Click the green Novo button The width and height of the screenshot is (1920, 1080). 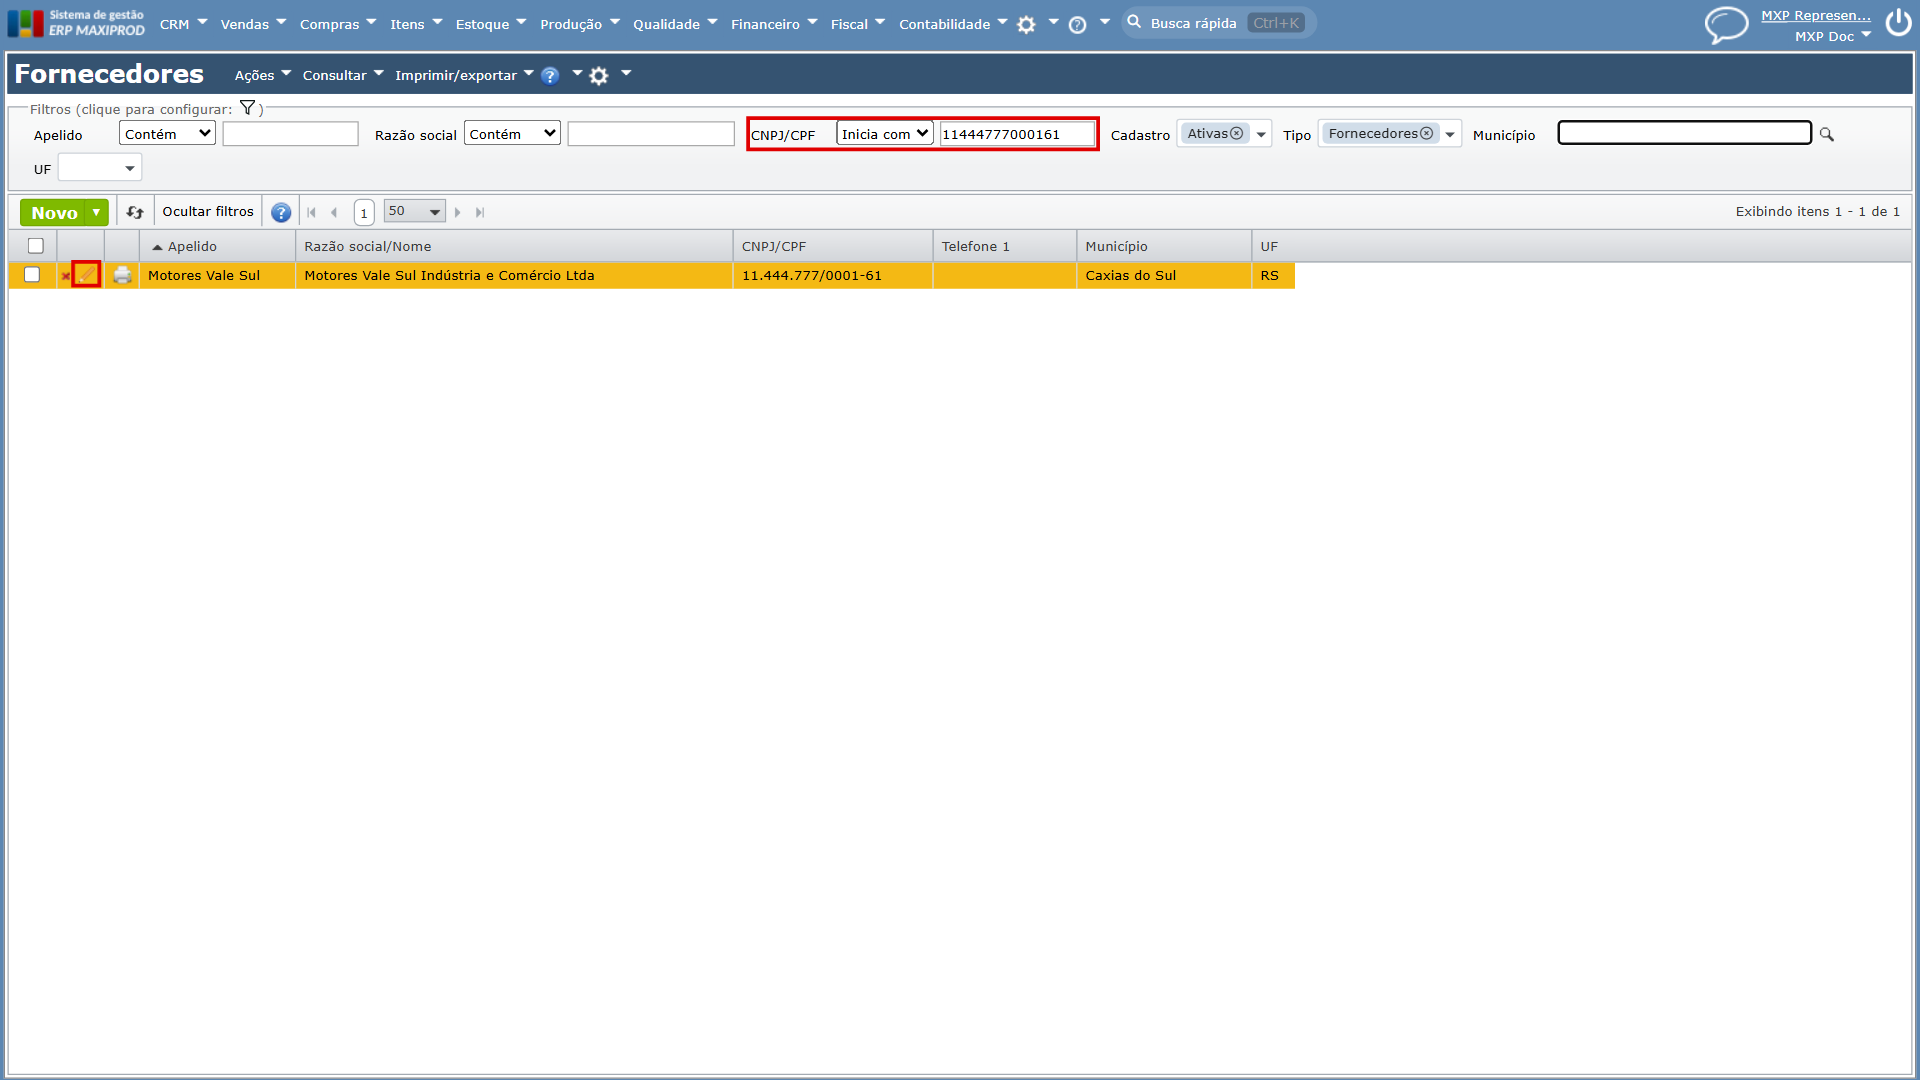tap(54, 212)
